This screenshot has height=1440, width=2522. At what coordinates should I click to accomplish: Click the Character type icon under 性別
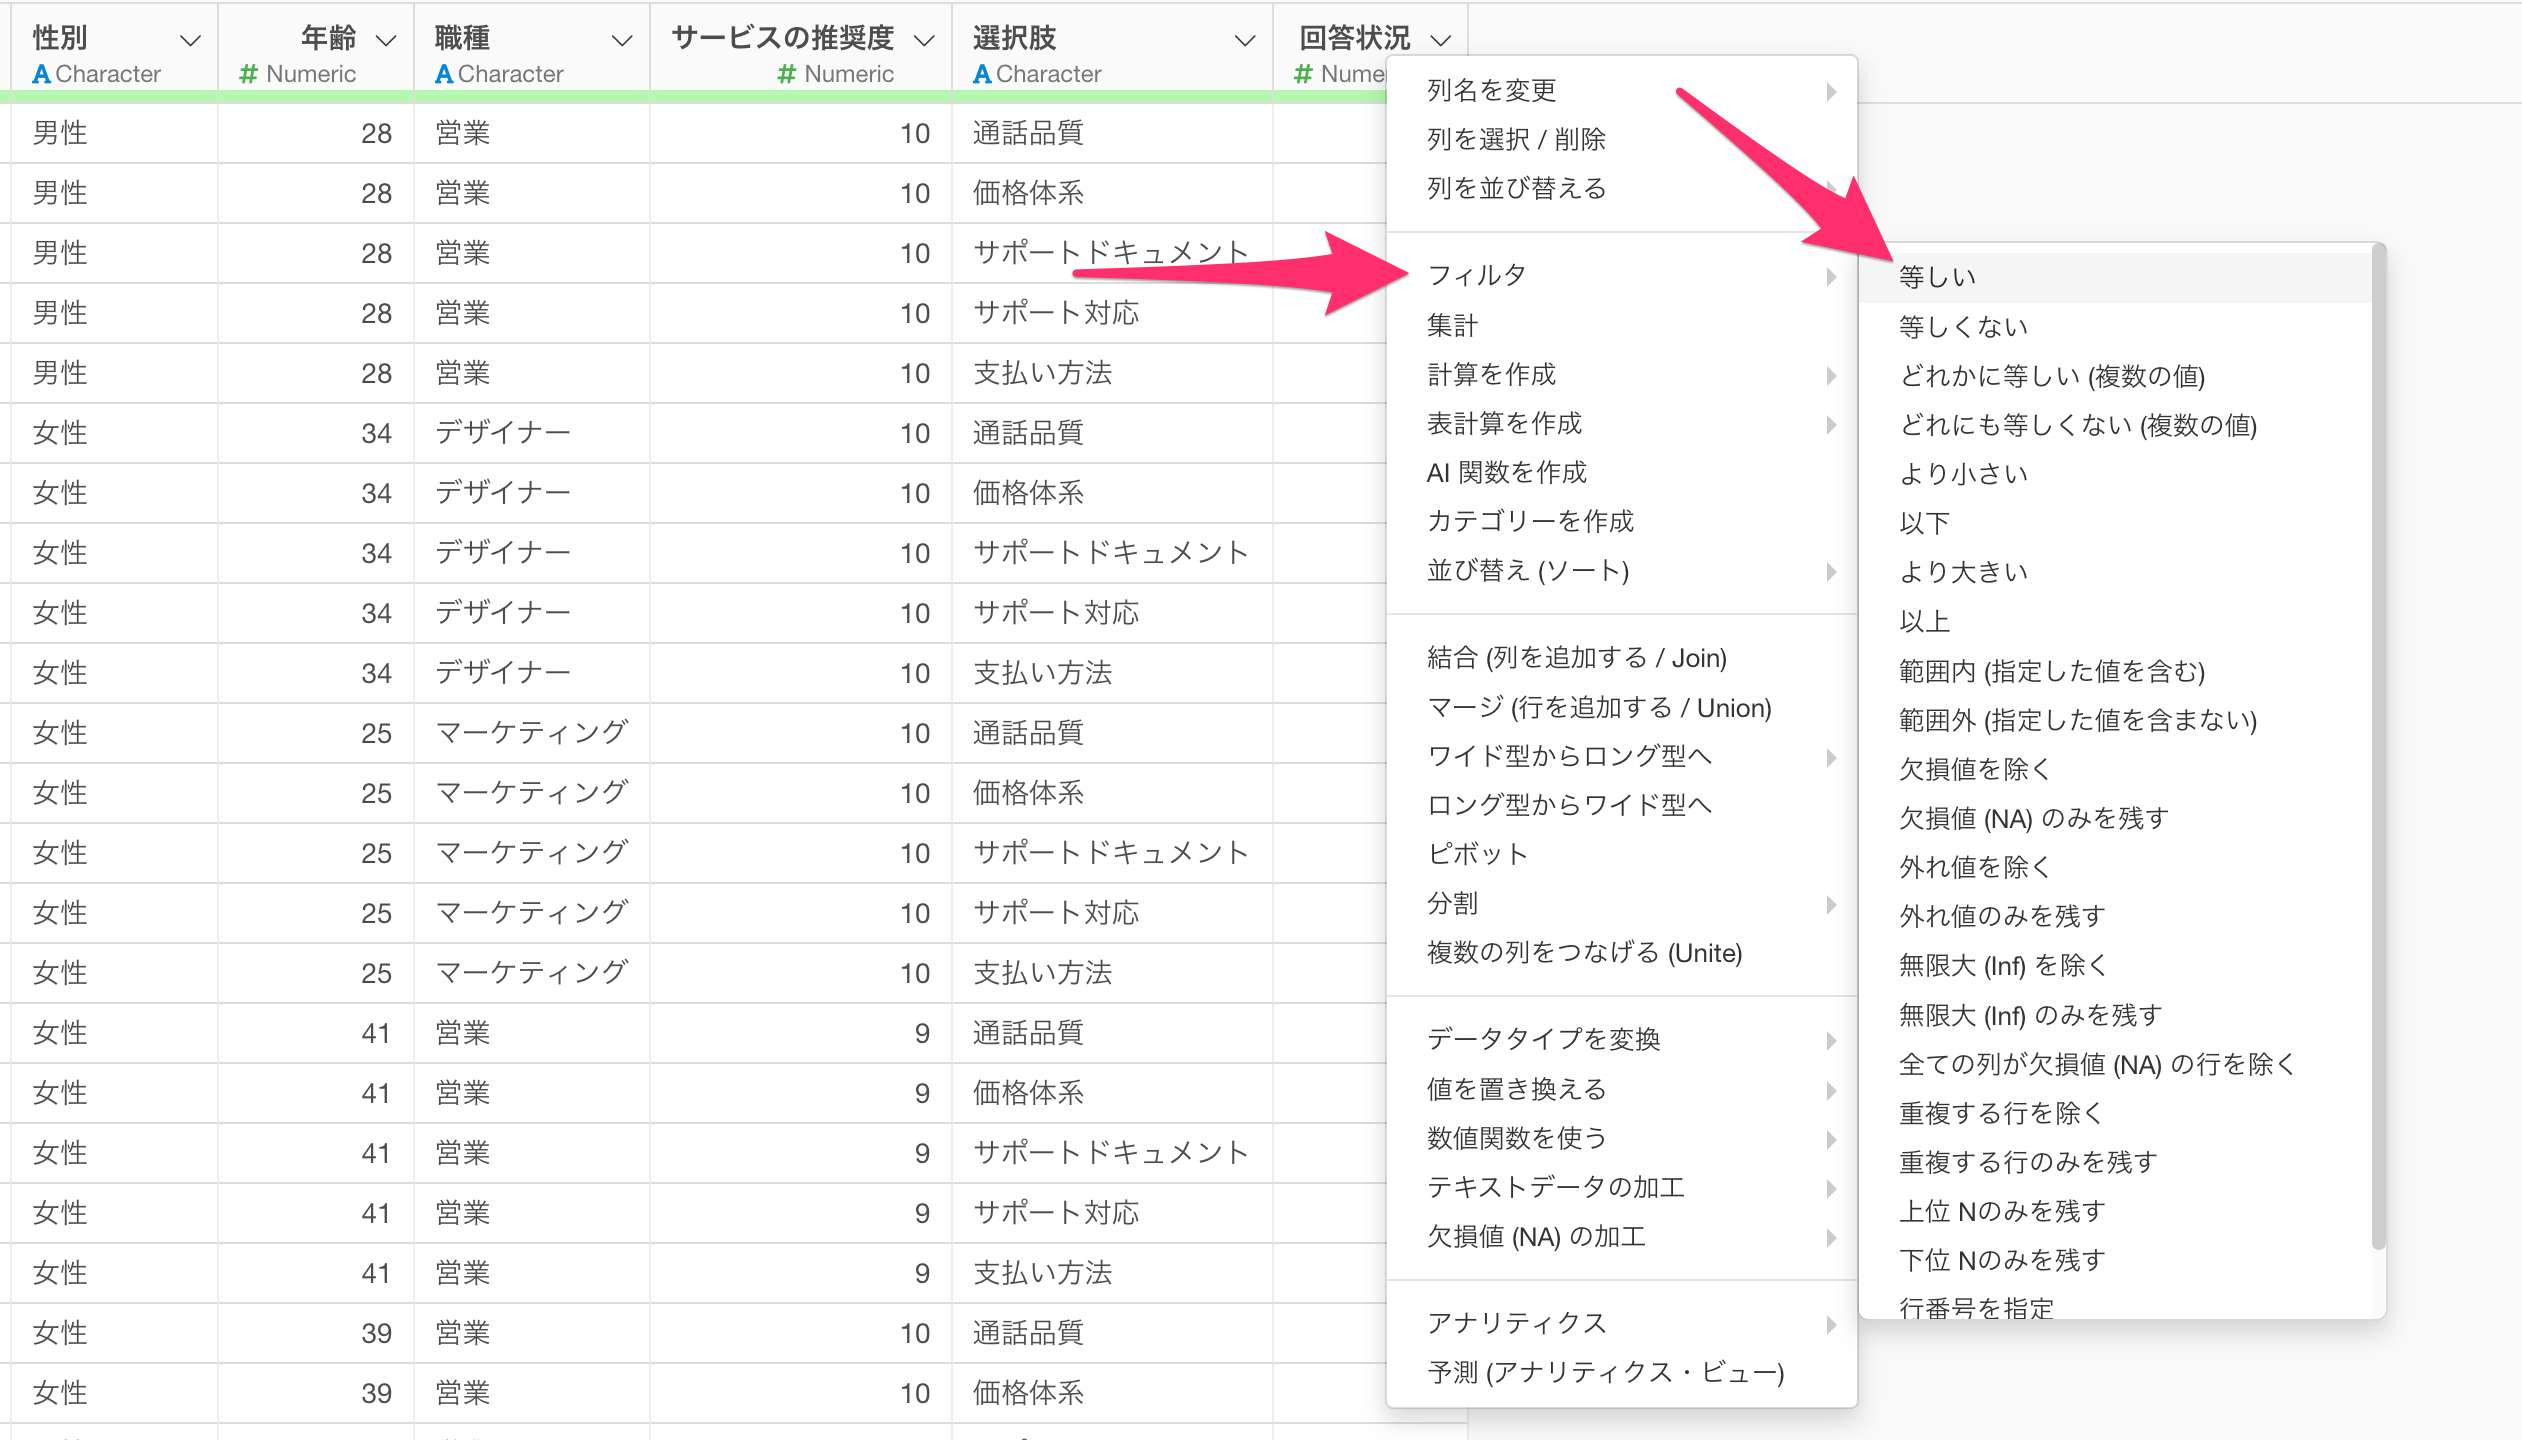[x=41, y=74]
